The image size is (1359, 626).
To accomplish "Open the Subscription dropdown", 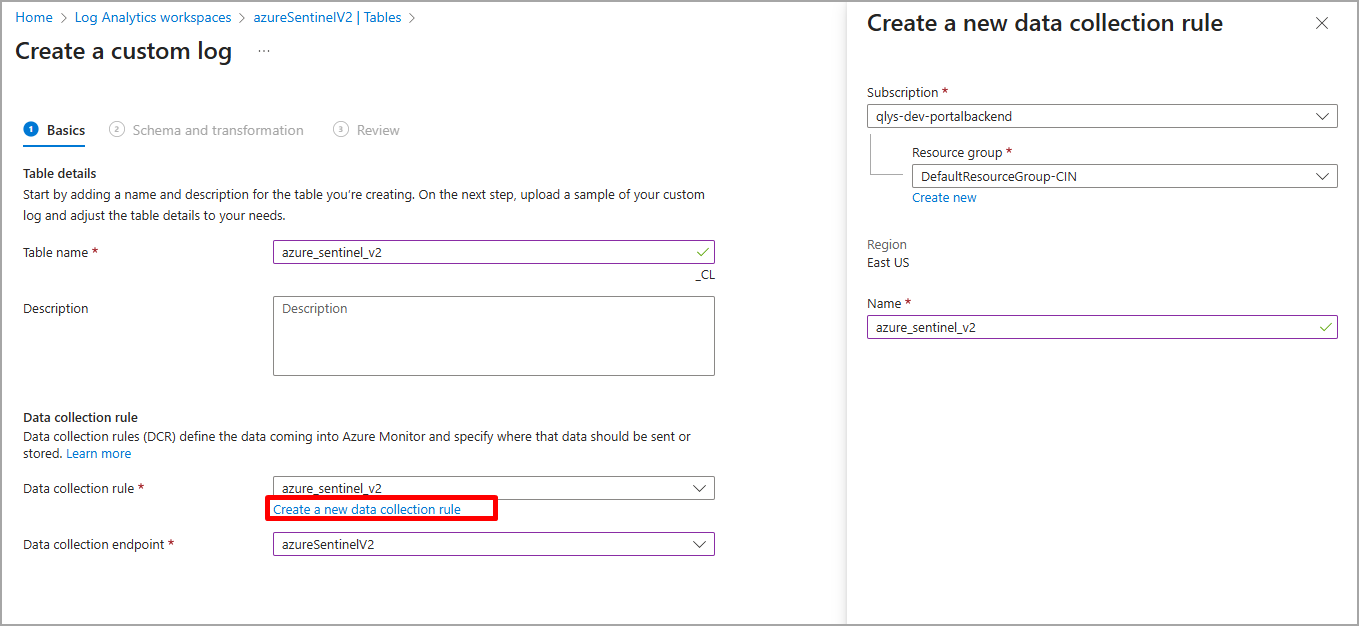I will [1101, 116].
